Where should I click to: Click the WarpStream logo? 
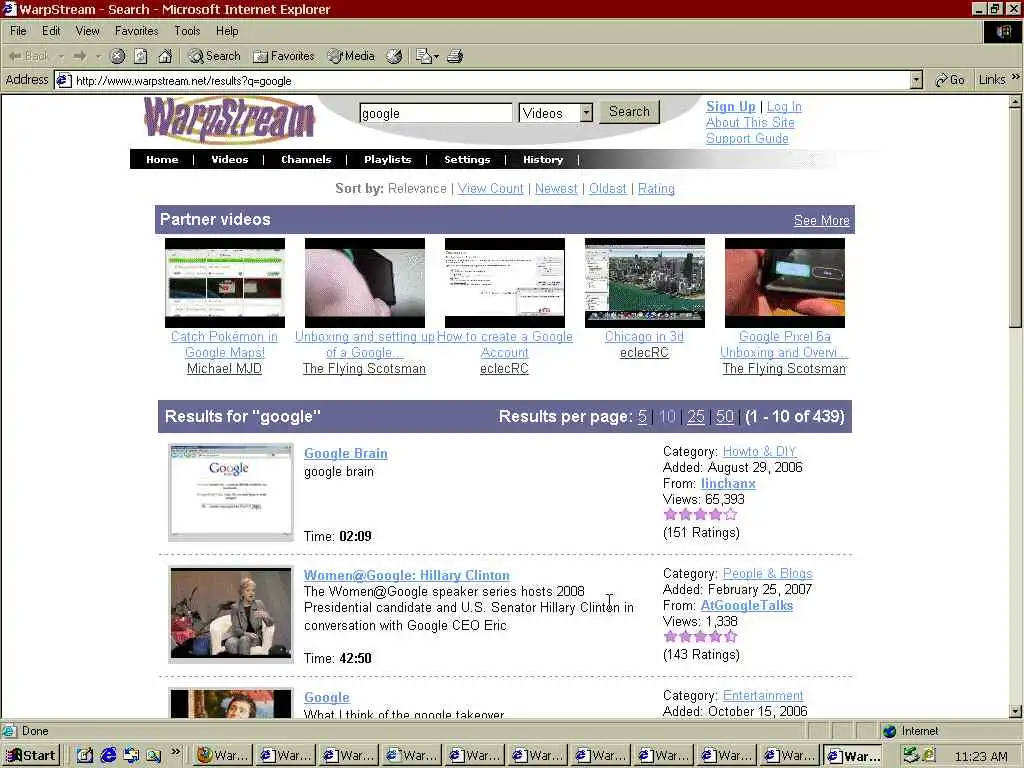point(229,120)
